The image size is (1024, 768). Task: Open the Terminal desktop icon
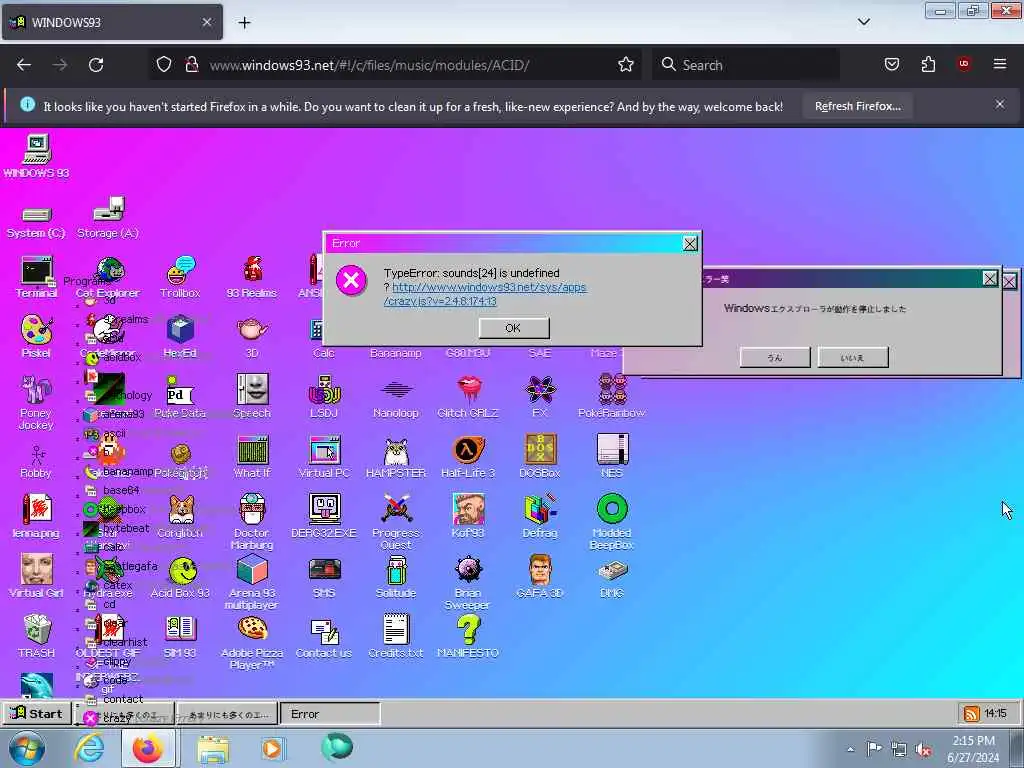(x=37, y=270)
